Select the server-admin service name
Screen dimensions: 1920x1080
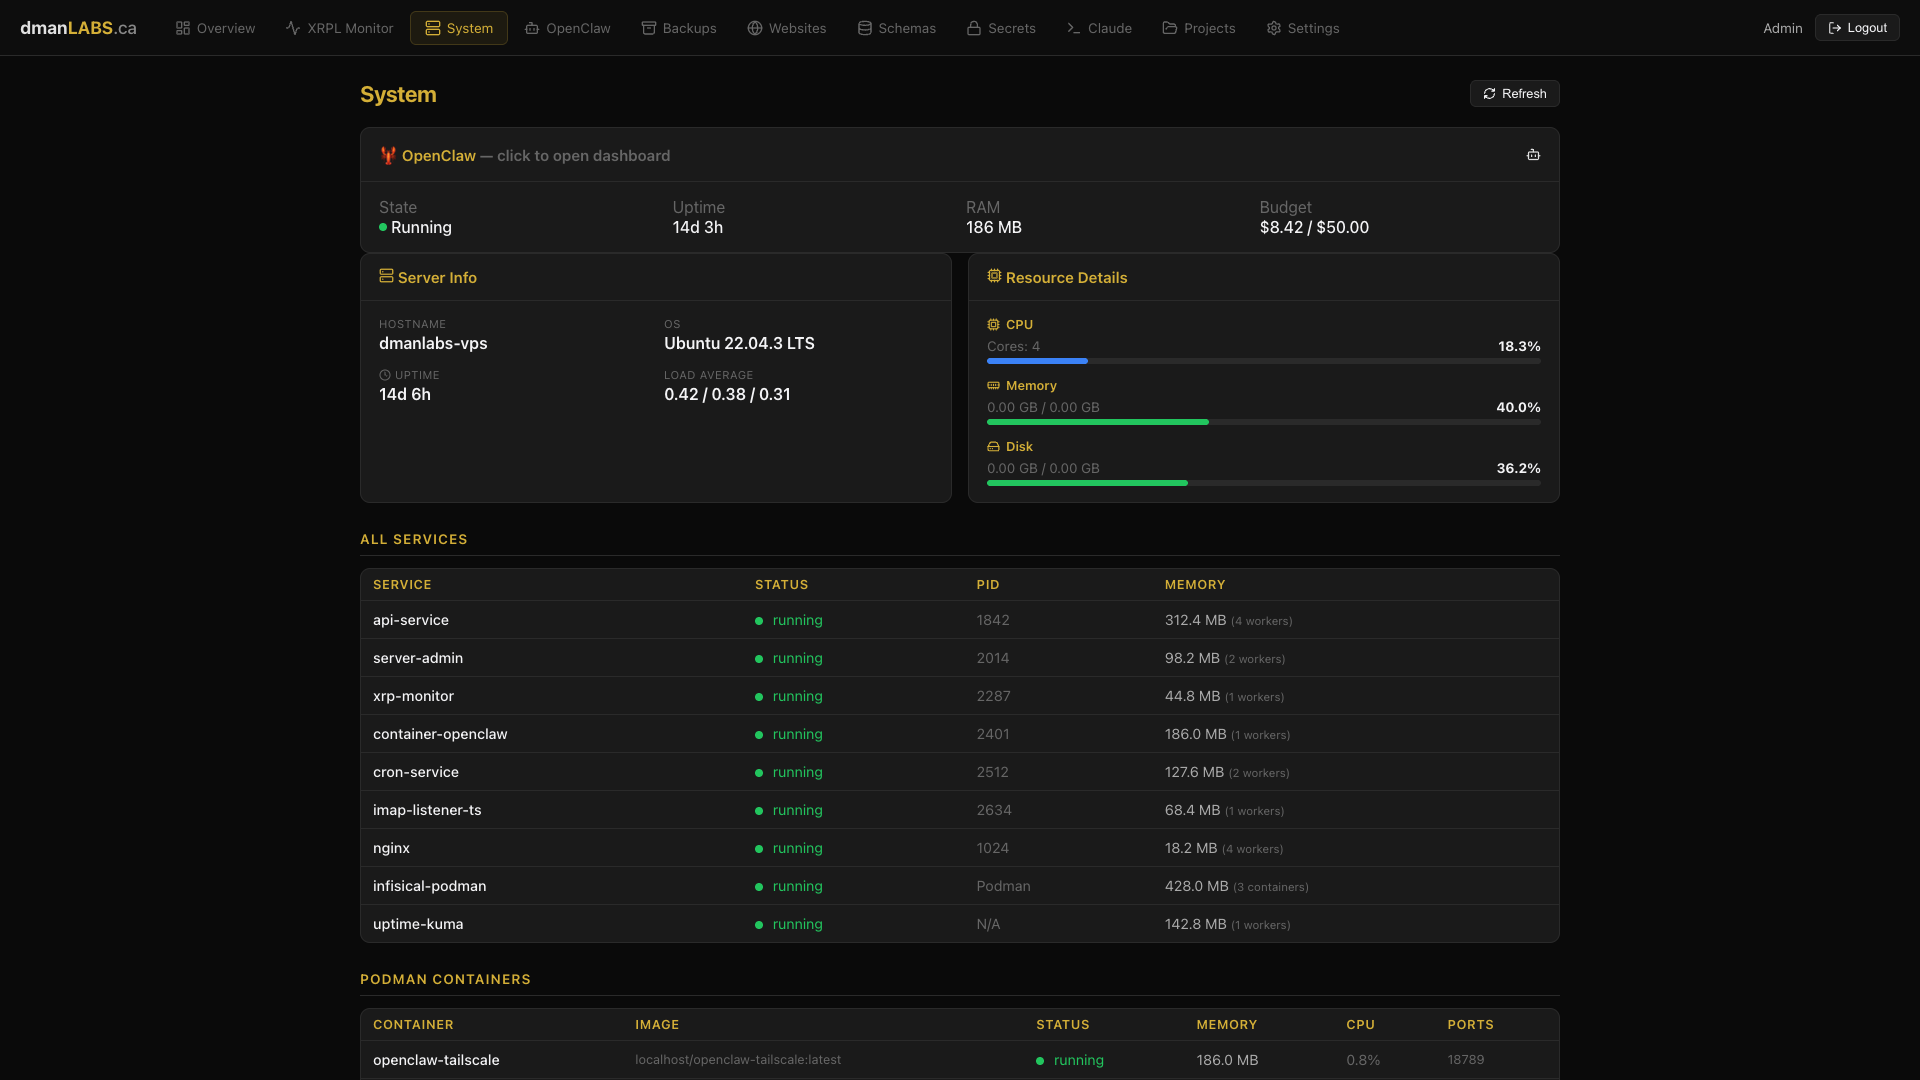click(x=418, y=658)
